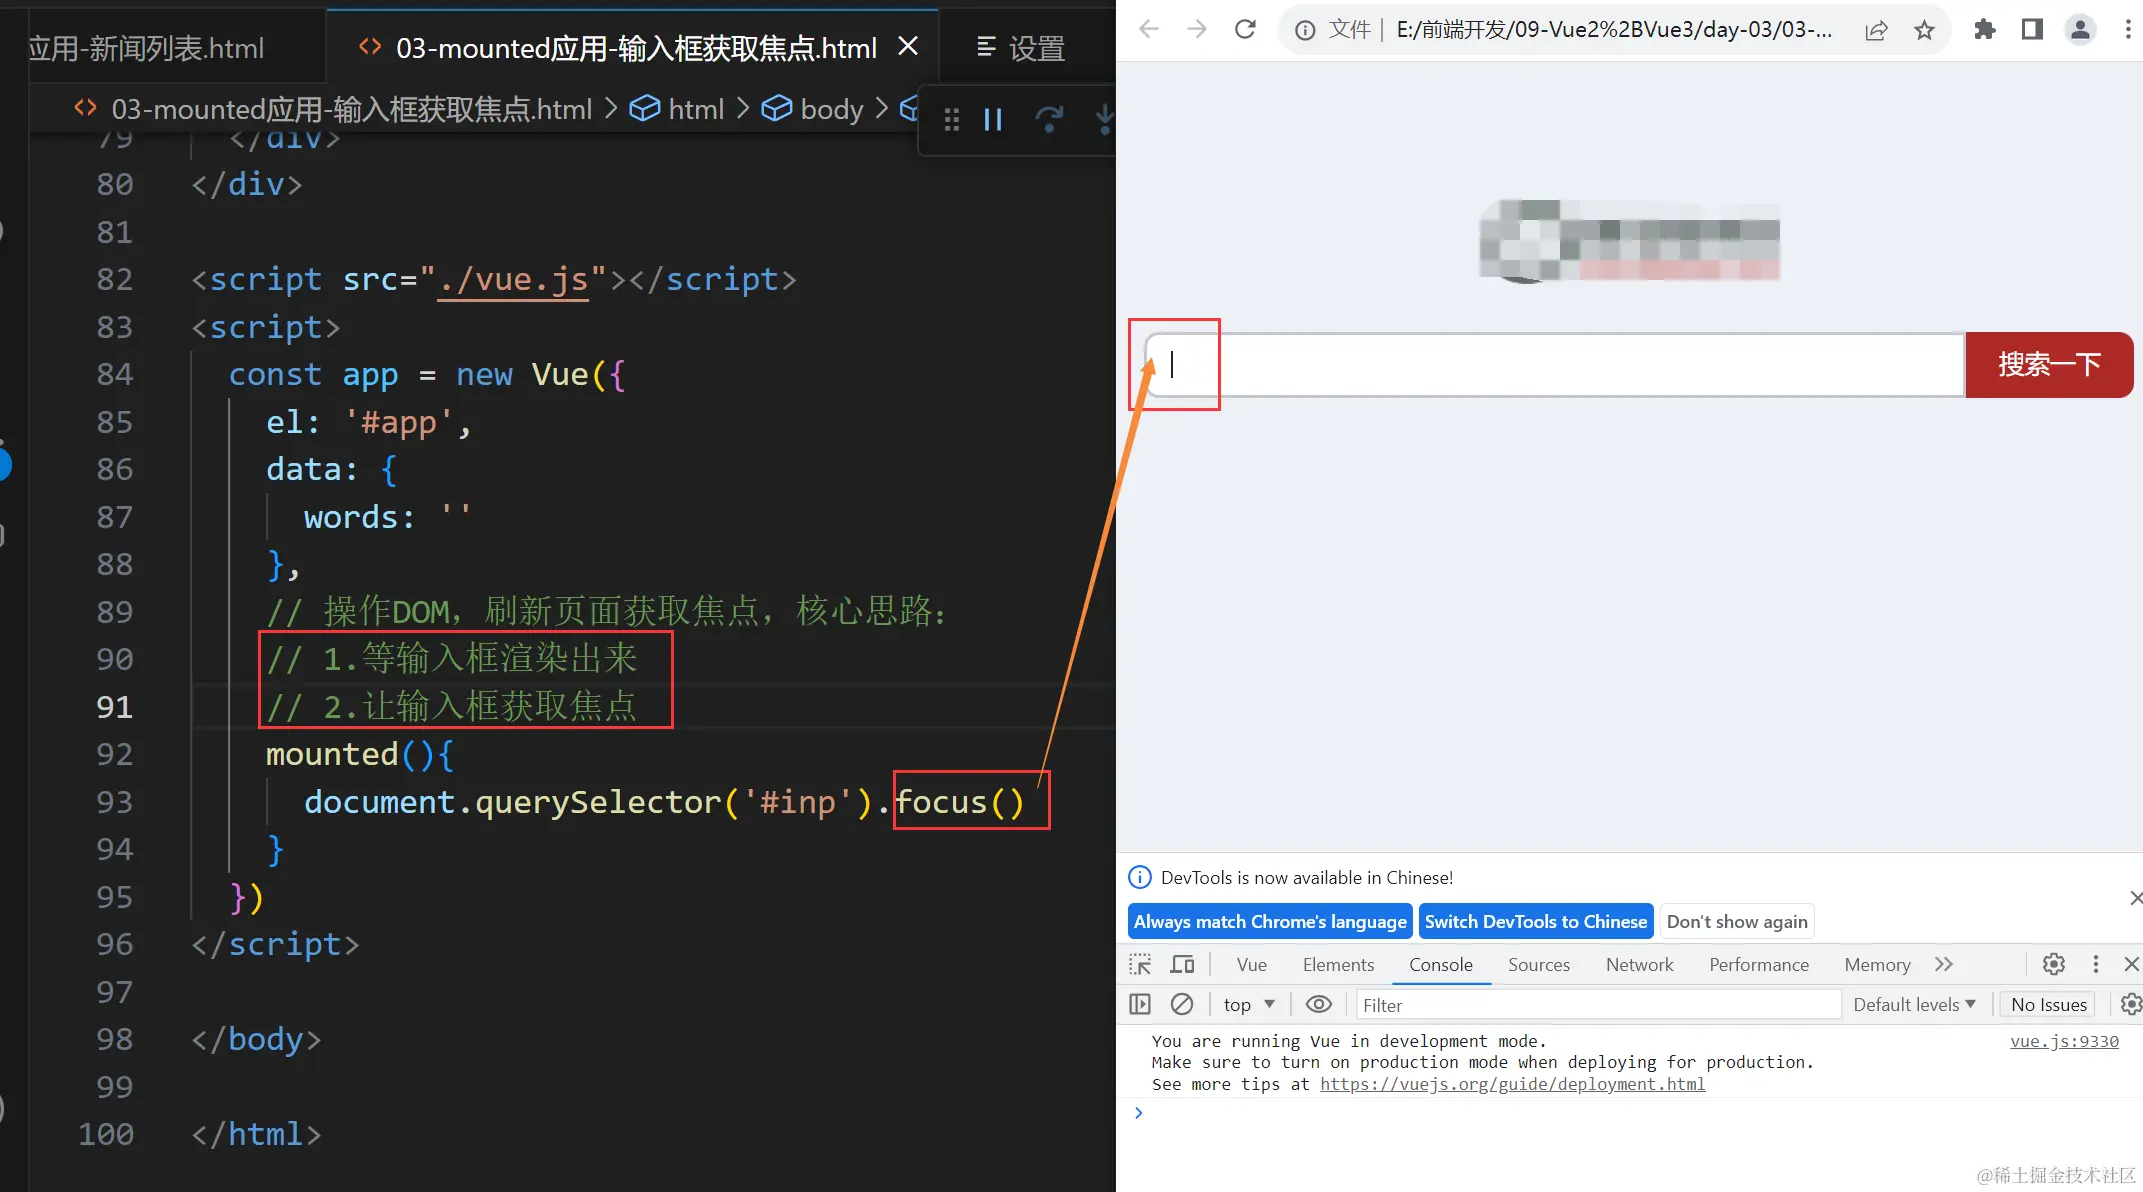Open DevTools customize three-dot menu
2143x1192 pixels.
[x=2096, y=965]
